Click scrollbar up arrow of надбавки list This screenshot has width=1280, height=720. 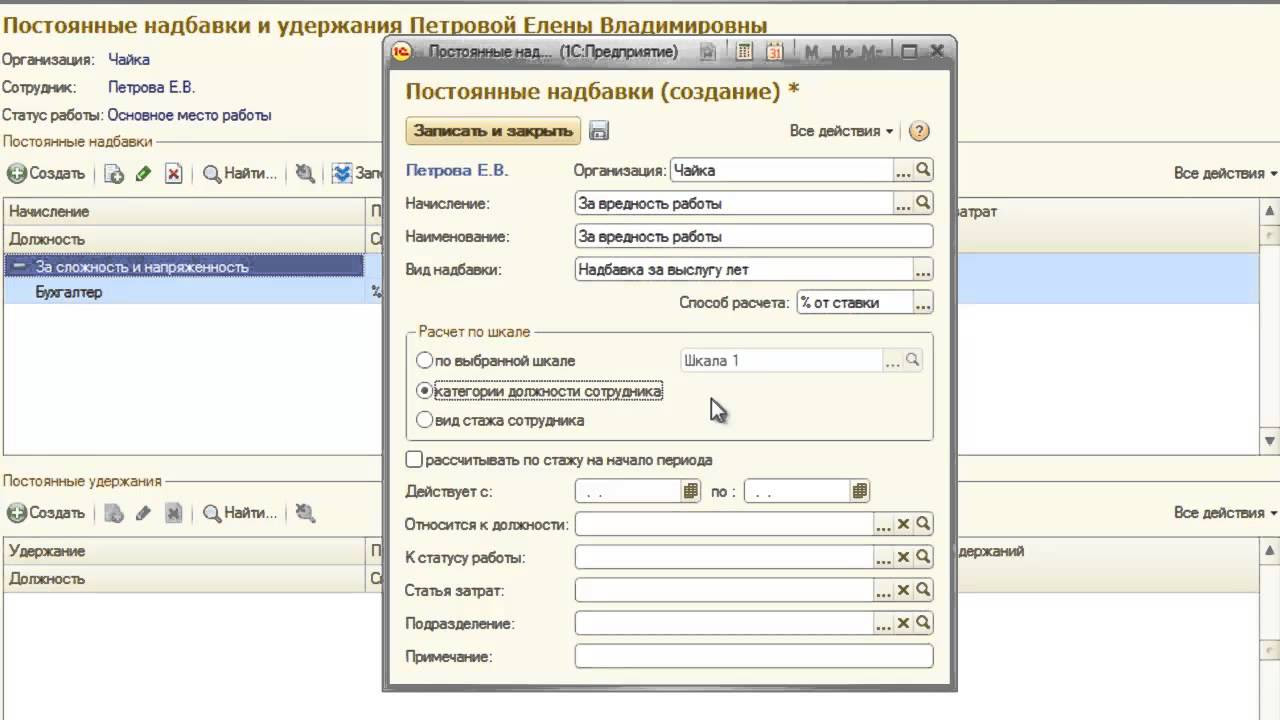[x=1270, y=209]
